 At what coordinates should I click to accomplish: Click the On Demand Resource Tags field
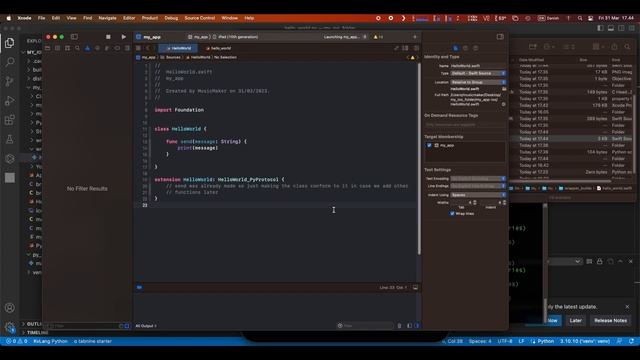tap(465, 124)
